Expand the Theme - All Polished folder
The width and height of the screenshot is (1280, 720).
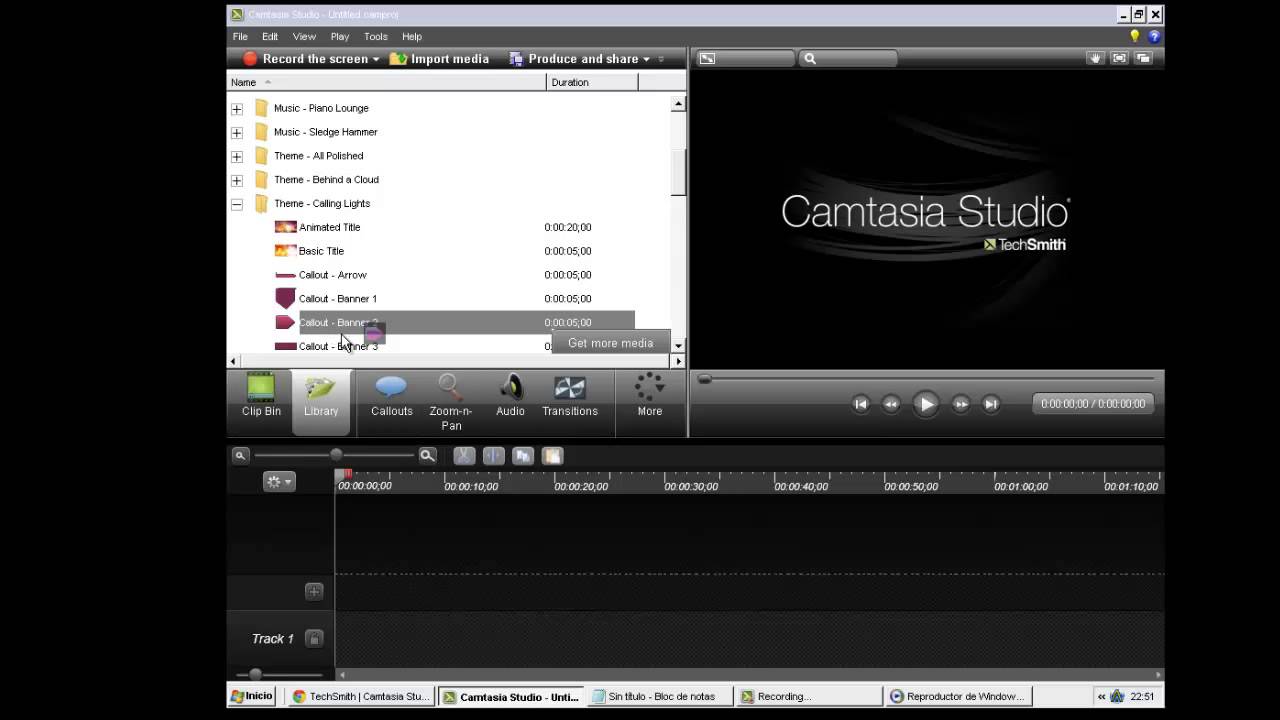pos(237,156)
